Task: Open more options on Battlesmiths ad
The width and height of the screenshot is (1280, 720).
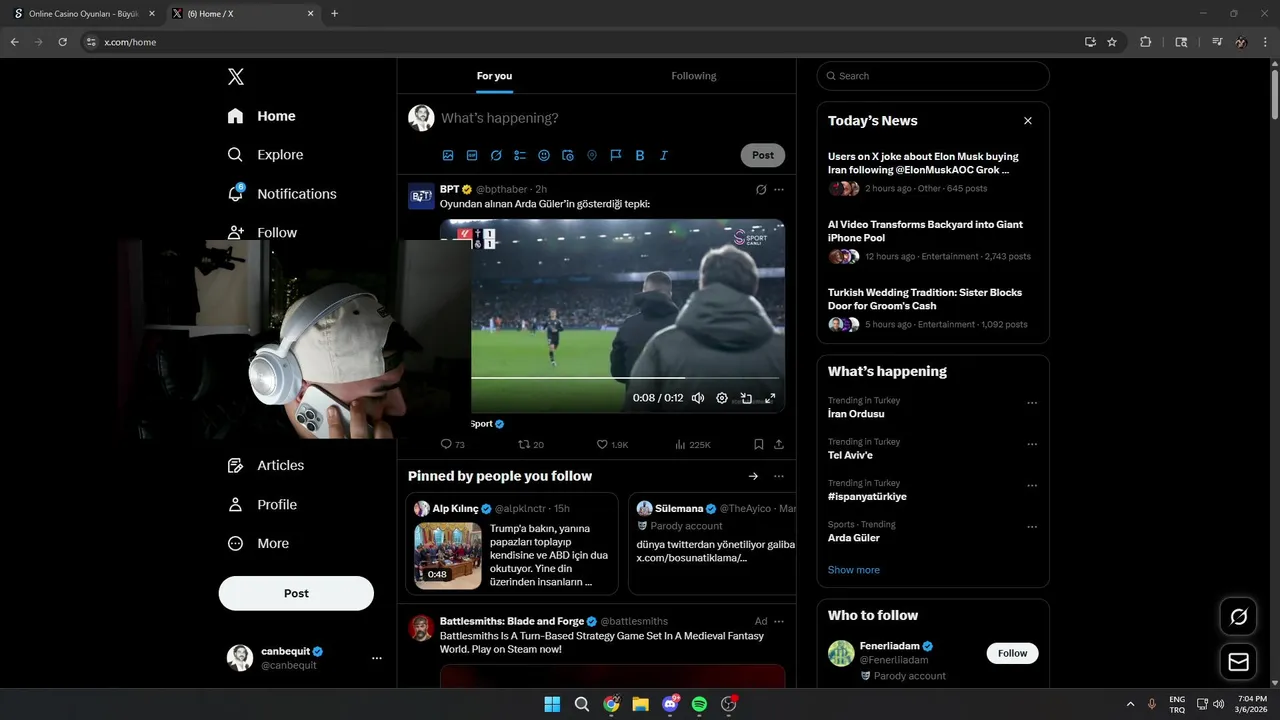Action: point(779,621)
